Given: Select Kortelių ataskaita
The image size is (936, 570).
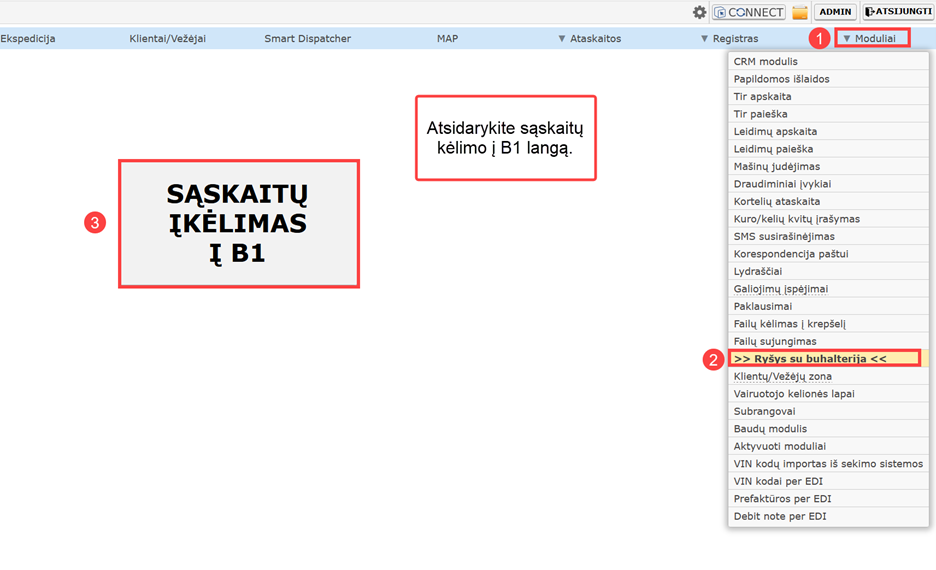Looking at the screenshot, I should [829, 201].
